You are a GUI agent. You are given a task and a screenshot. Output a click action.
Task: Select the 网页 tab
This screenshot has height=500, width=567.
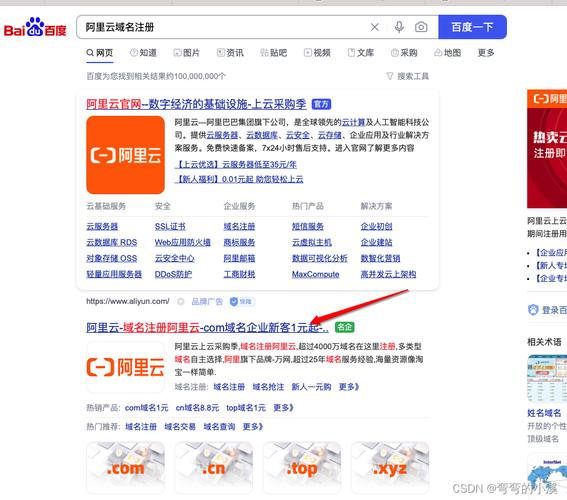(100, 53)
